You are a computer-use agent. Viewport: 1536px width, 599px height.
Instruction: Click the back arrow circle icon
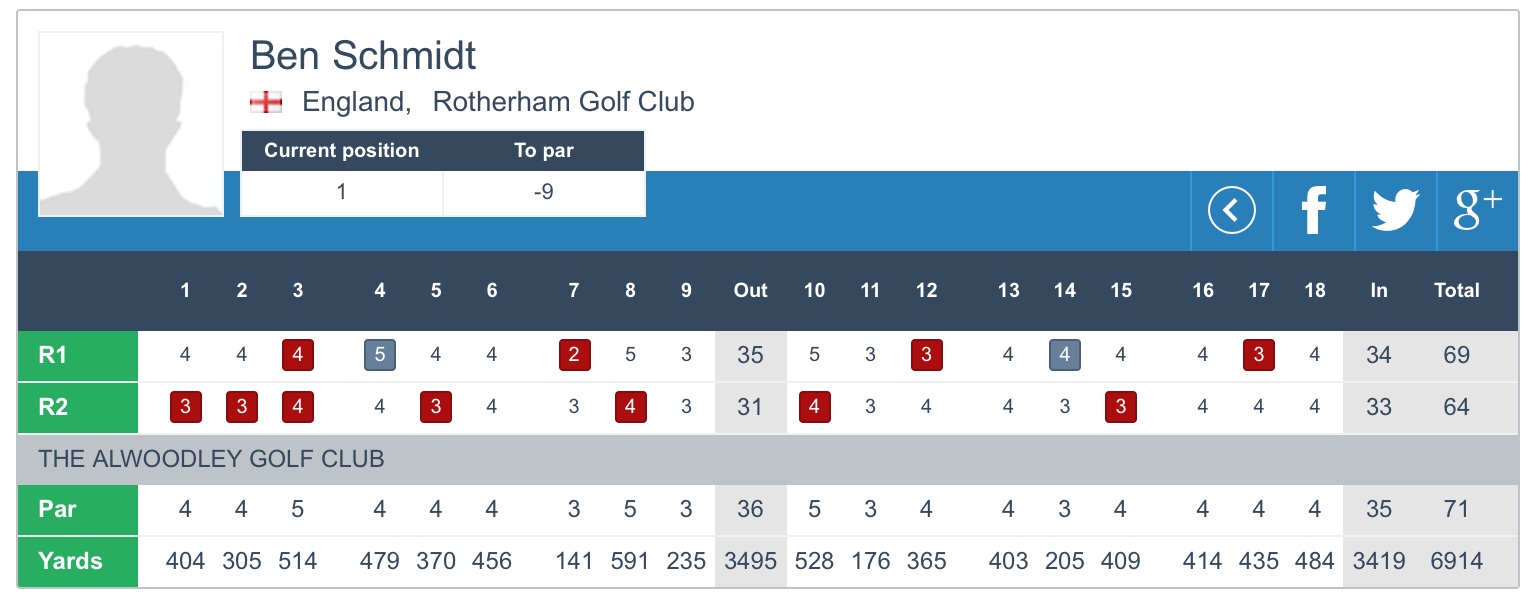1231,211
